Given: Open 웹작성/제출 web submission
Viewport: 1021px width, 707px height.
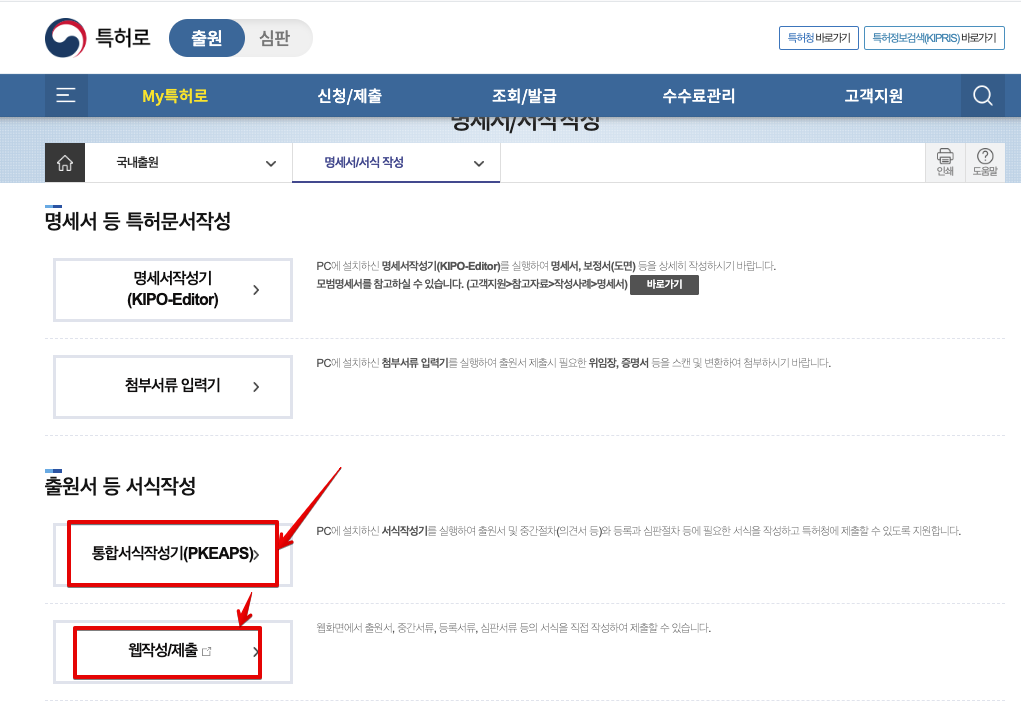Looking at the screenshot, I should coord(166,651).
